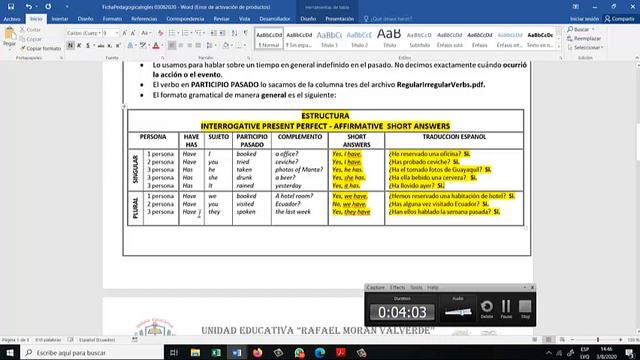
Task: Click the '¿Qué desea hacer?' tell me box
Action: point(388,19)
